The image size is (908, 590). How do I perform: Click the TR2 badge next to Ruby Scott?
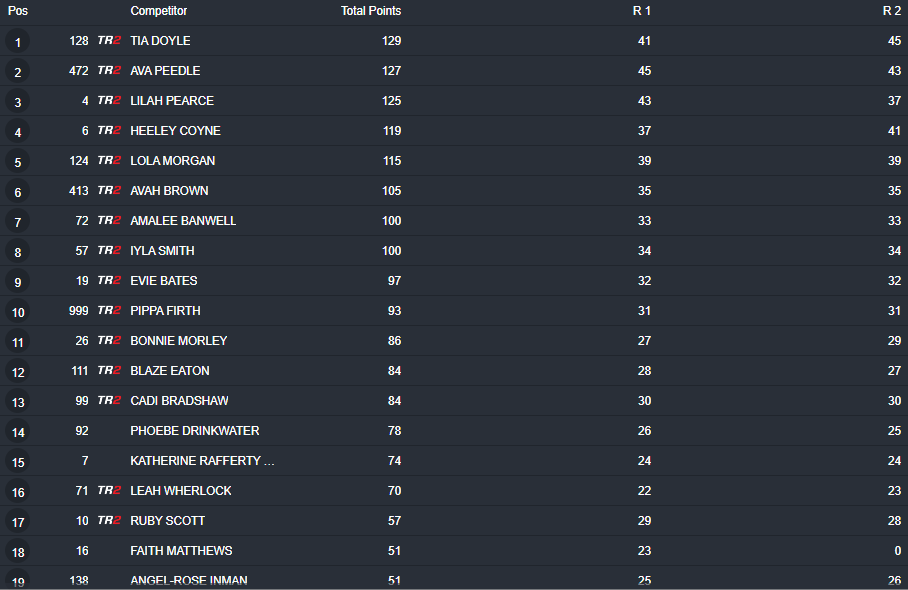(109, 521)
